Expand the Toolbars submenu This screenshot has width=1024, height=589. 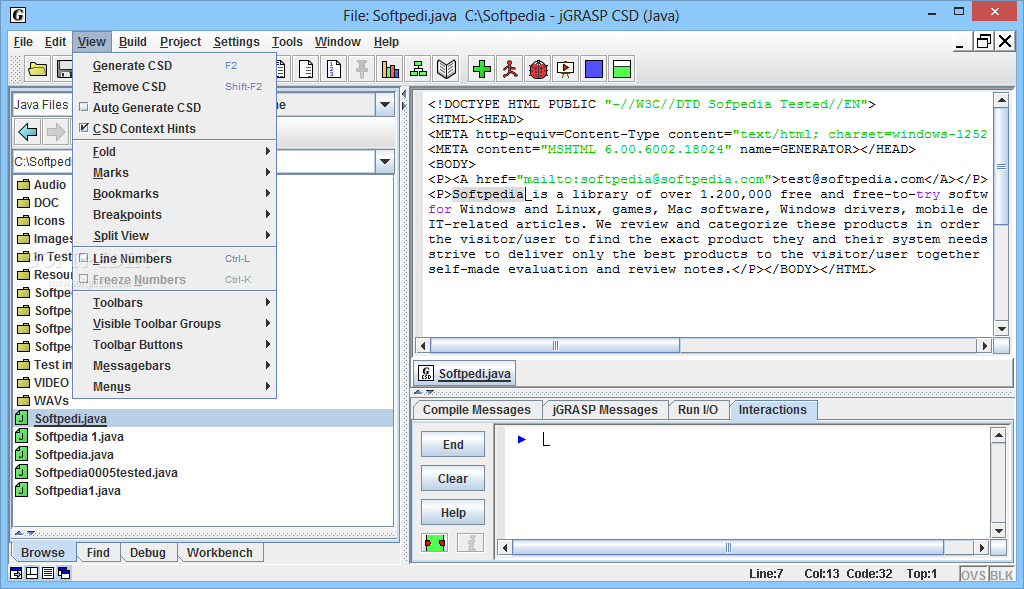175,302
